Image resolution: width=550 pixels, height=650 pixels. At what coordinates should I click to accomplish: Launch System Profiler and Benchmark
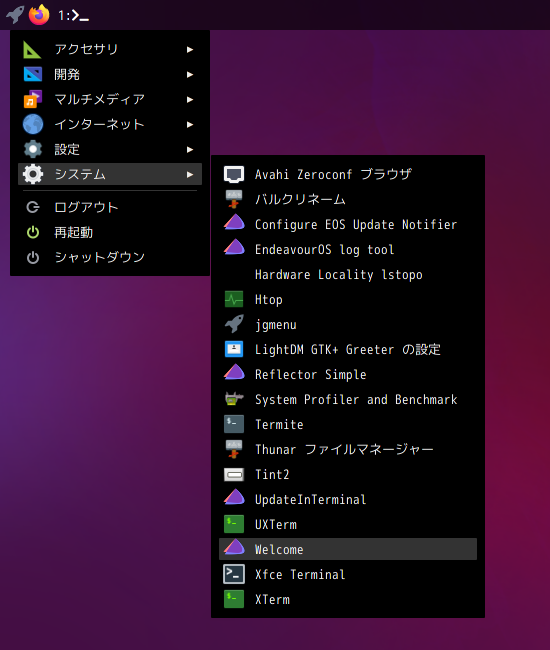[x=348, y=399]
